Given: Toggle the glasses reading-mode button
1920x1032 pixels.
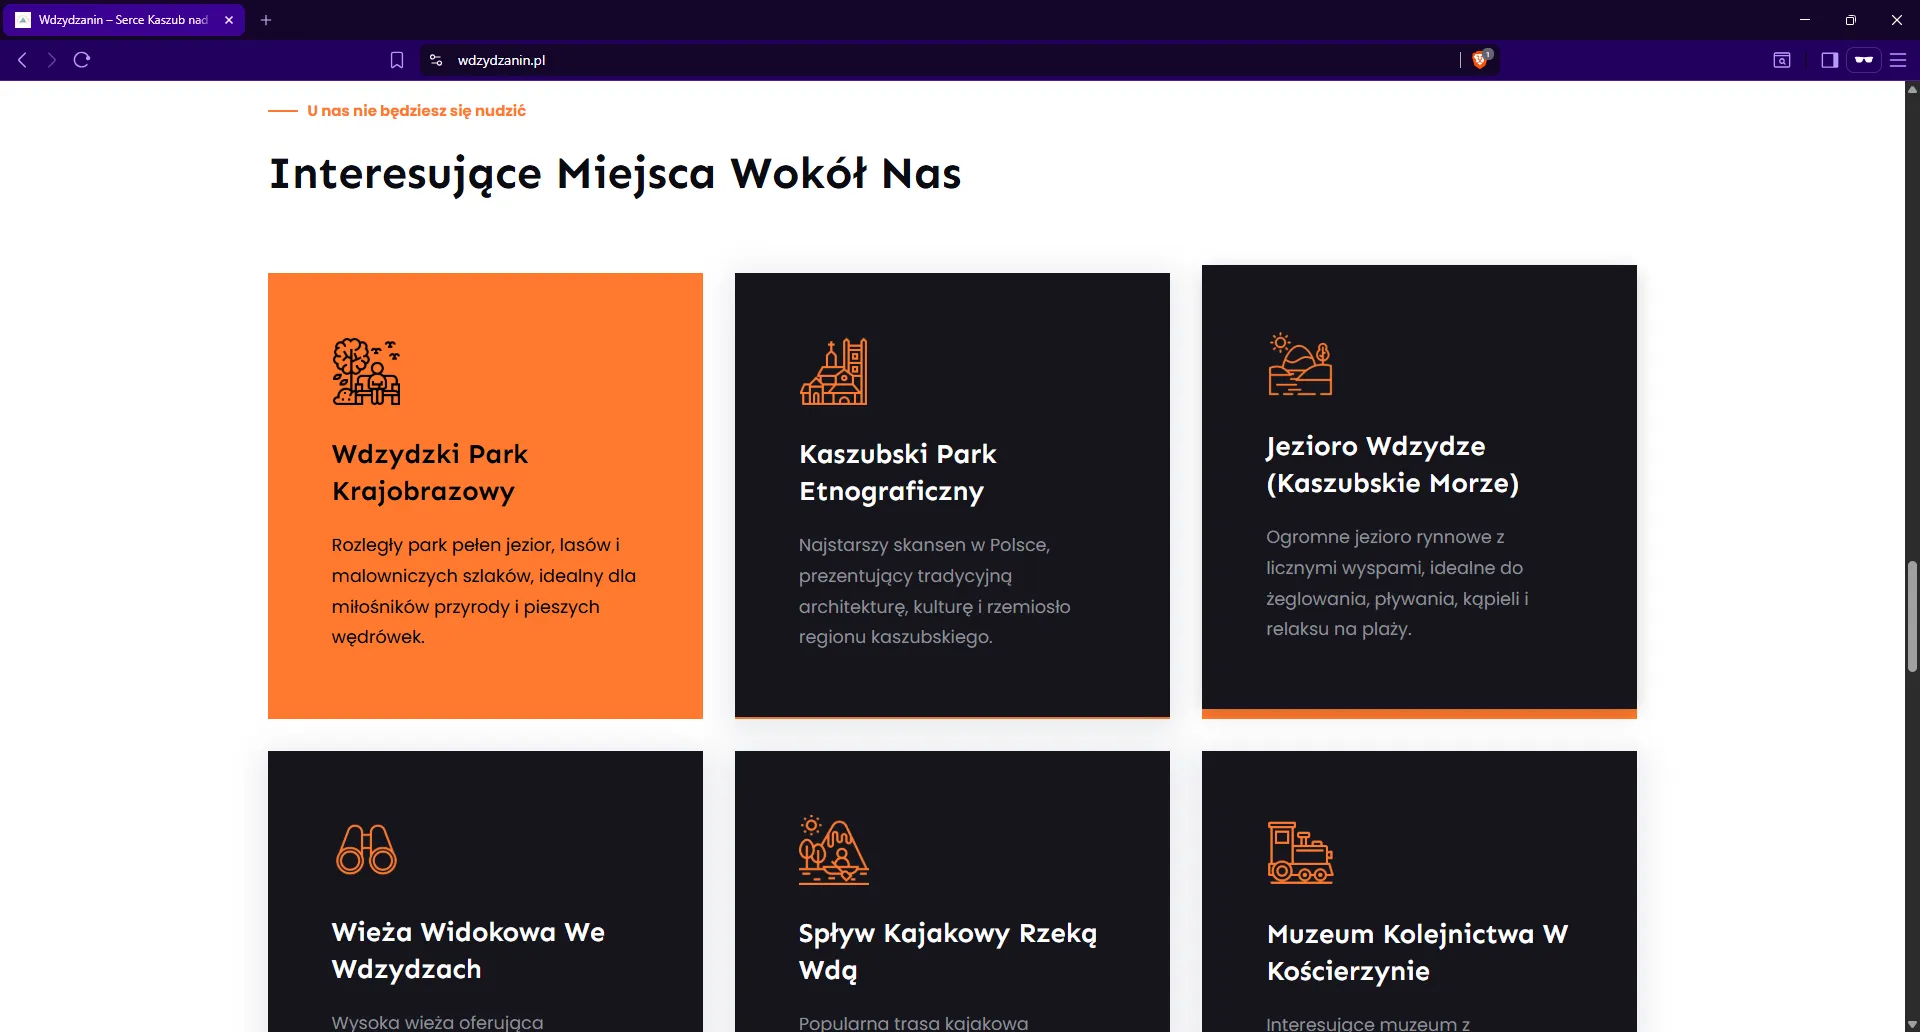Looking at the screenshot, I should (1864, 60).
